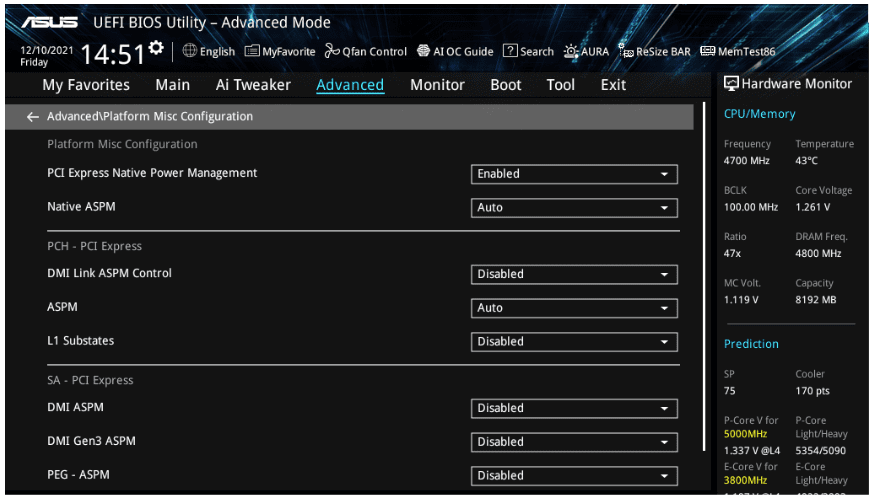The width and height of the screenshot is (877, 497).
Task: Click the 3800MHz E-Core prediction value
Action: [x=746, y=480]
